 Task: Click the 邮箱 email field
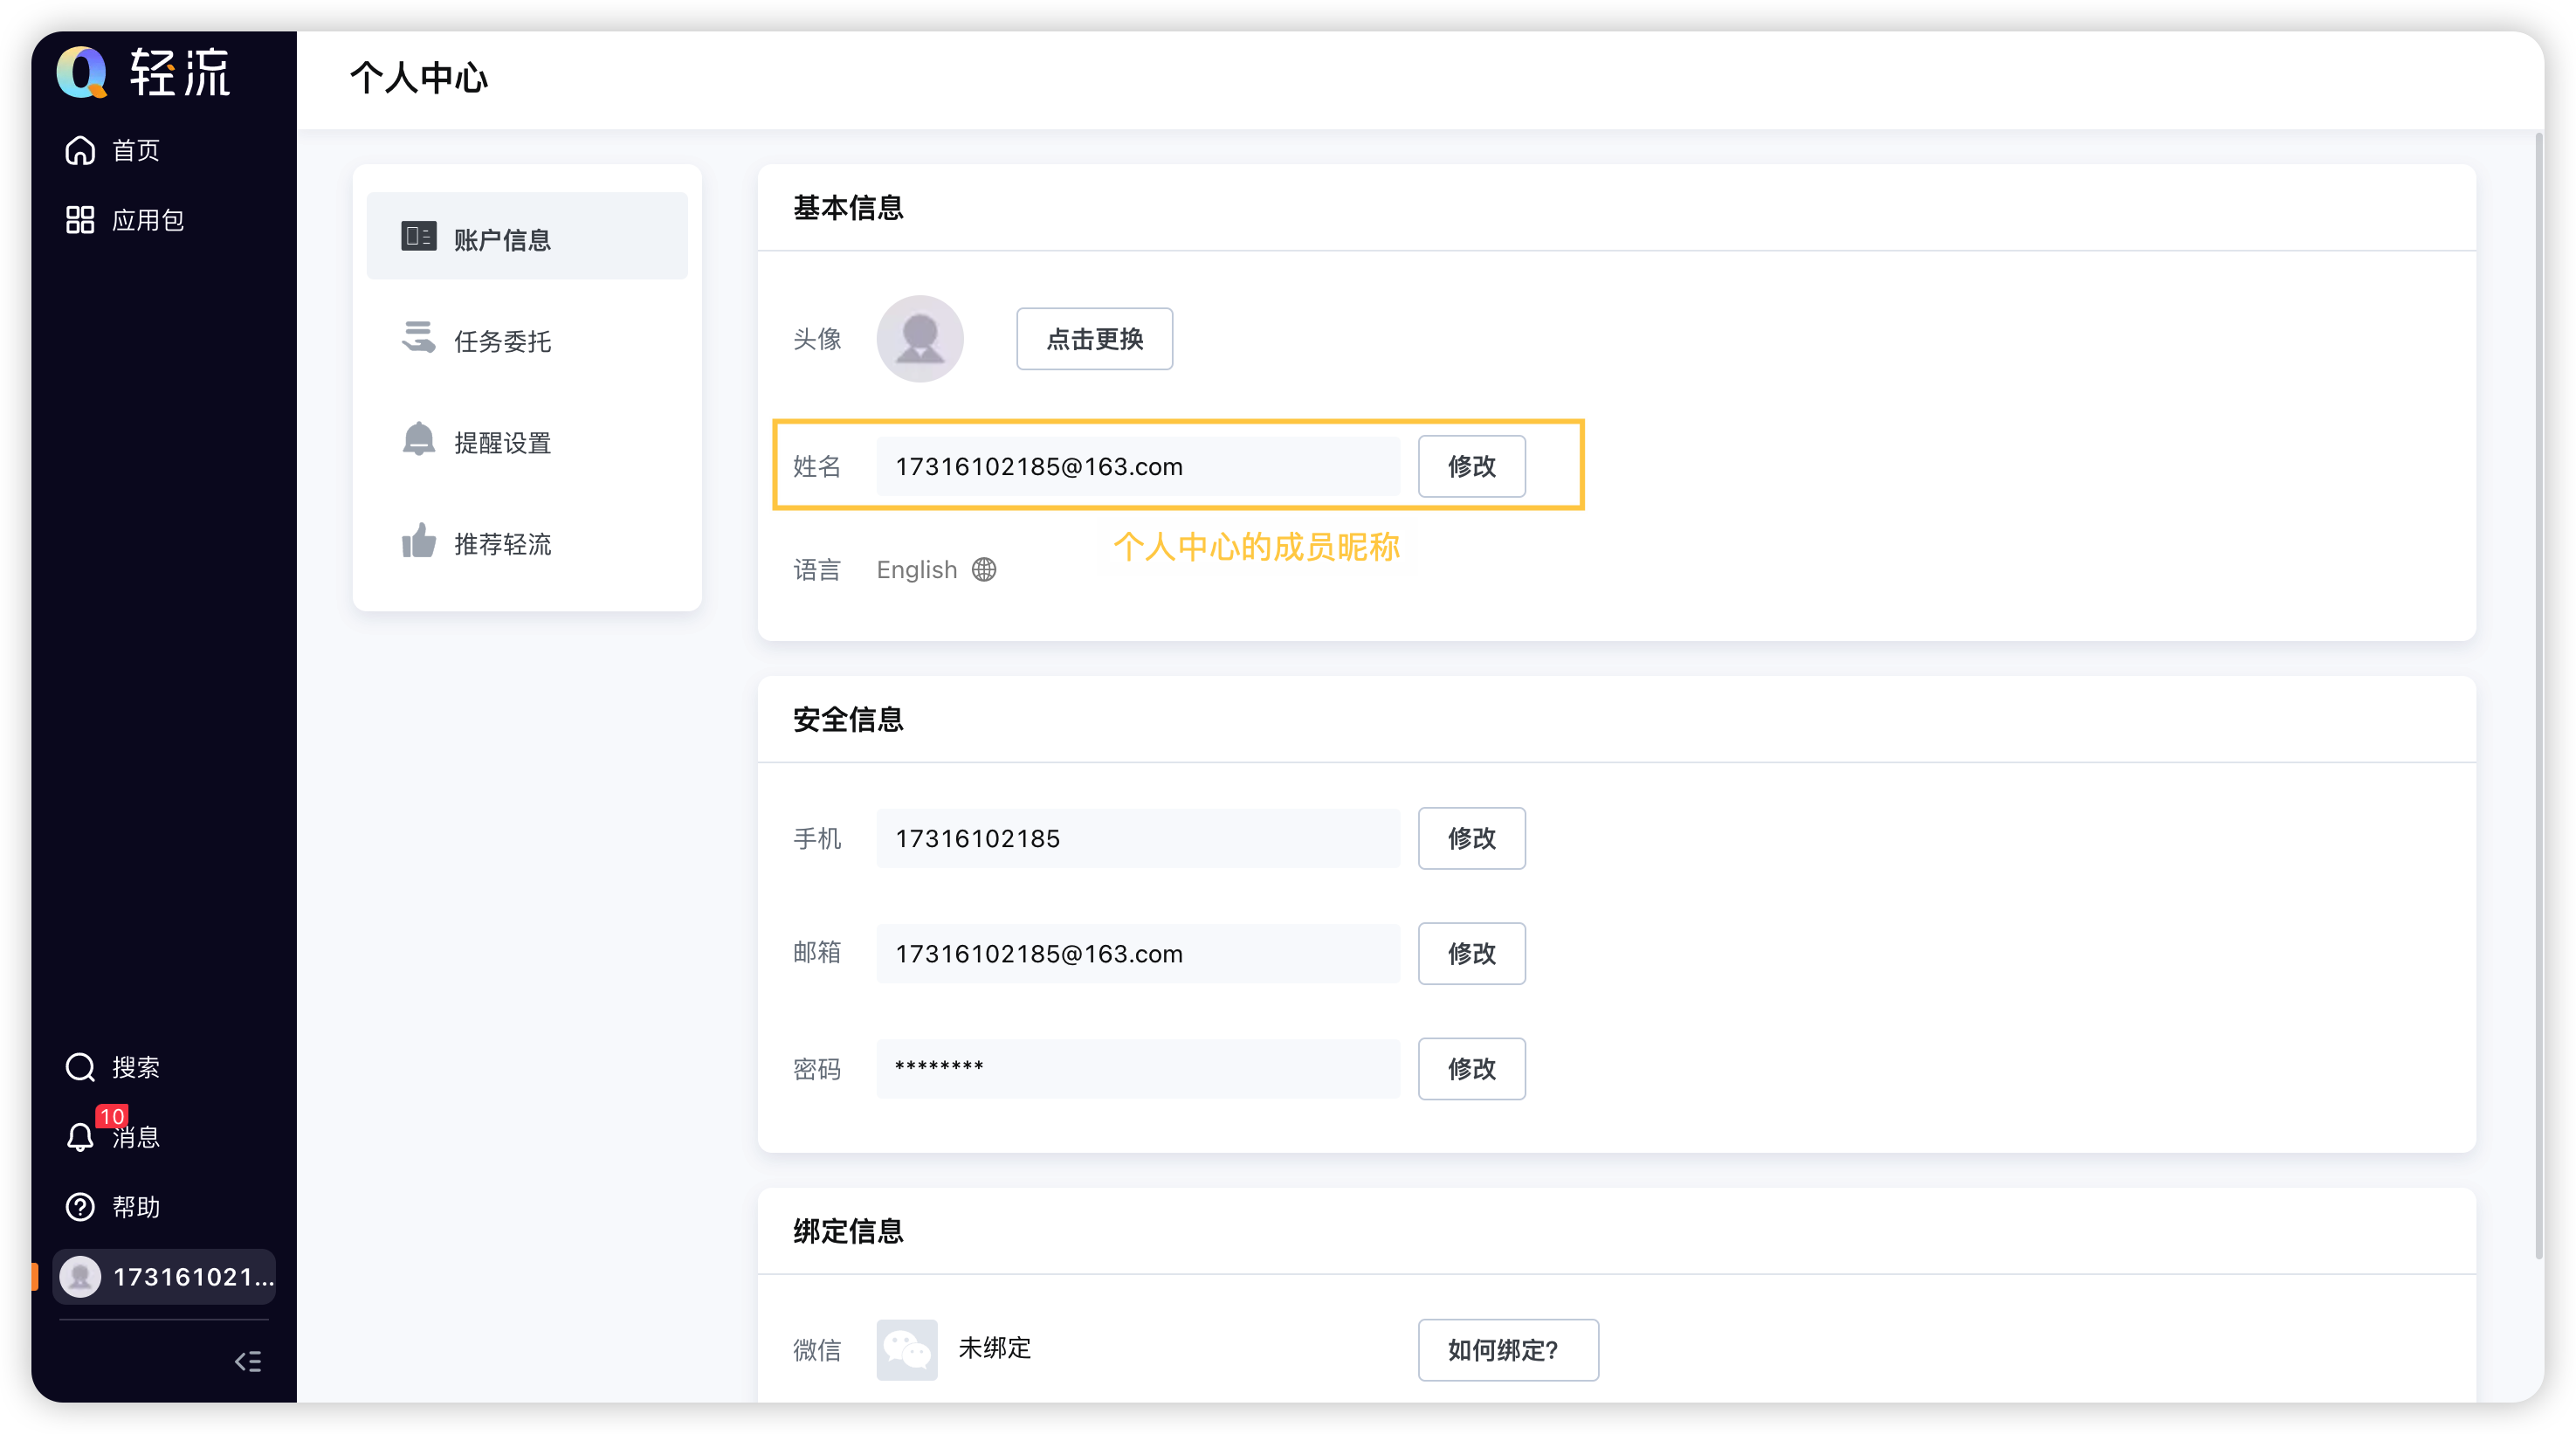tap(1138, 953)
